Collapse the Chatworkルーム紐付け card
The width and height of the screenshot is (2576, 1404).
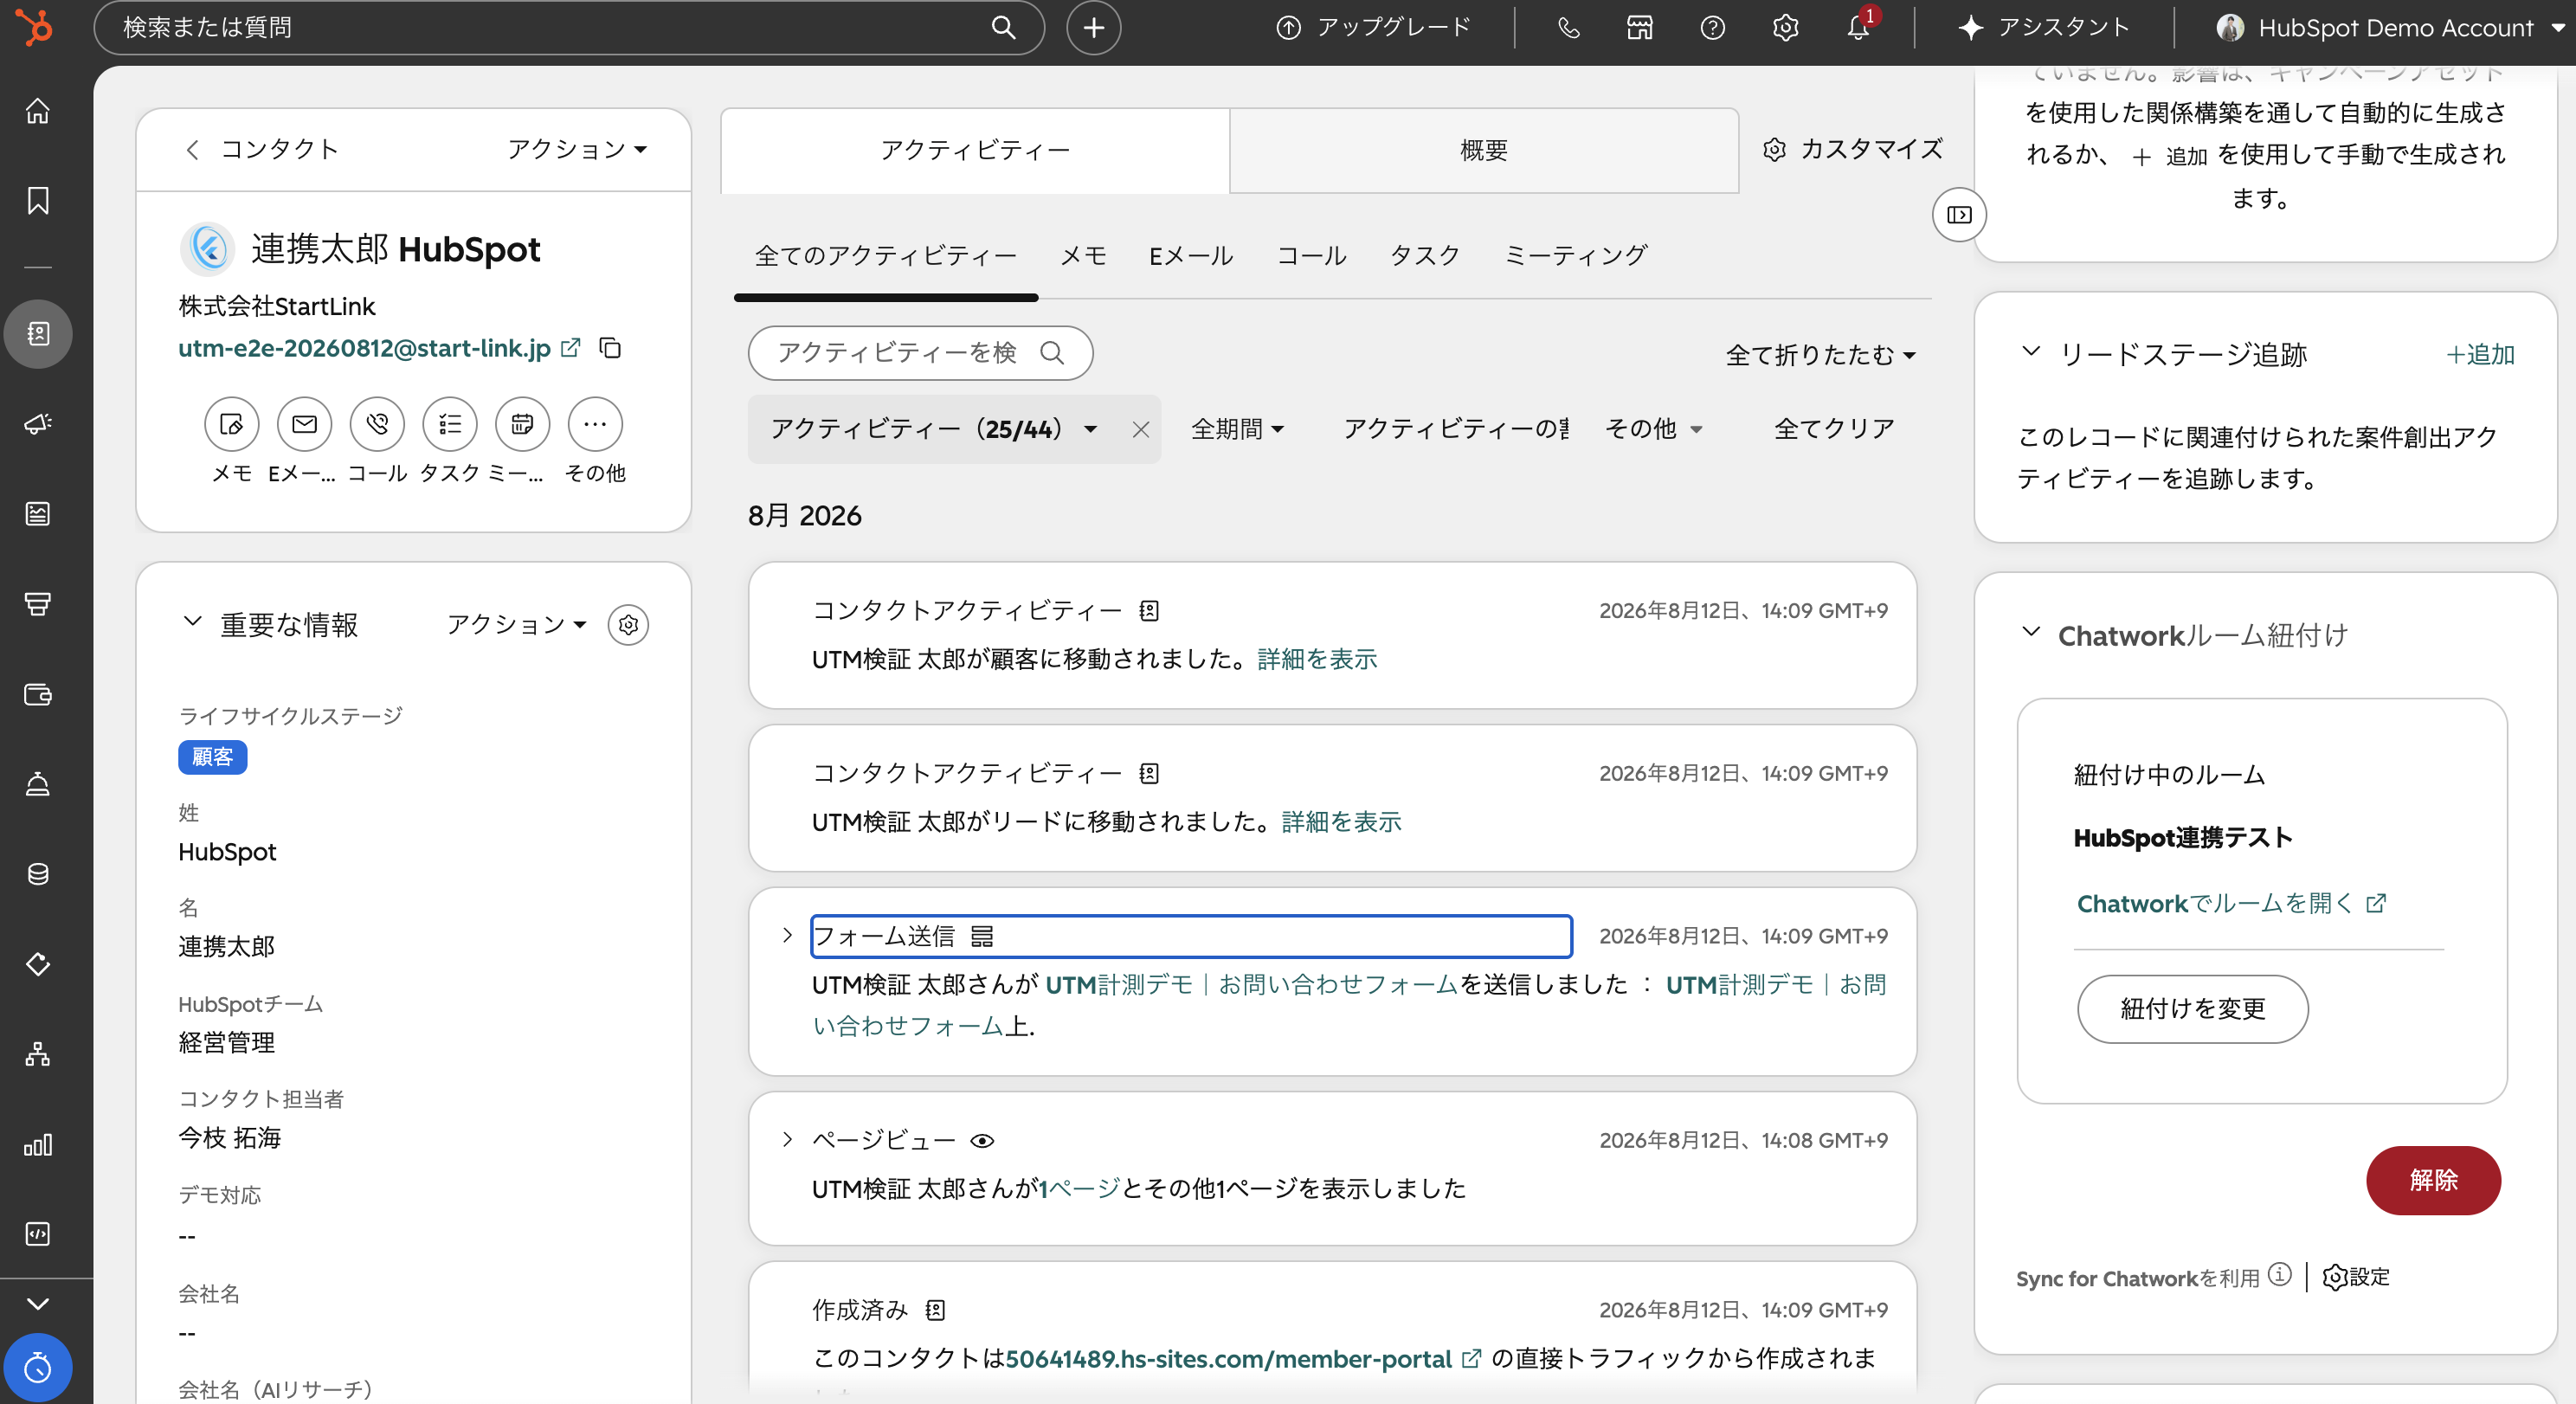(x=2030, y=632)
